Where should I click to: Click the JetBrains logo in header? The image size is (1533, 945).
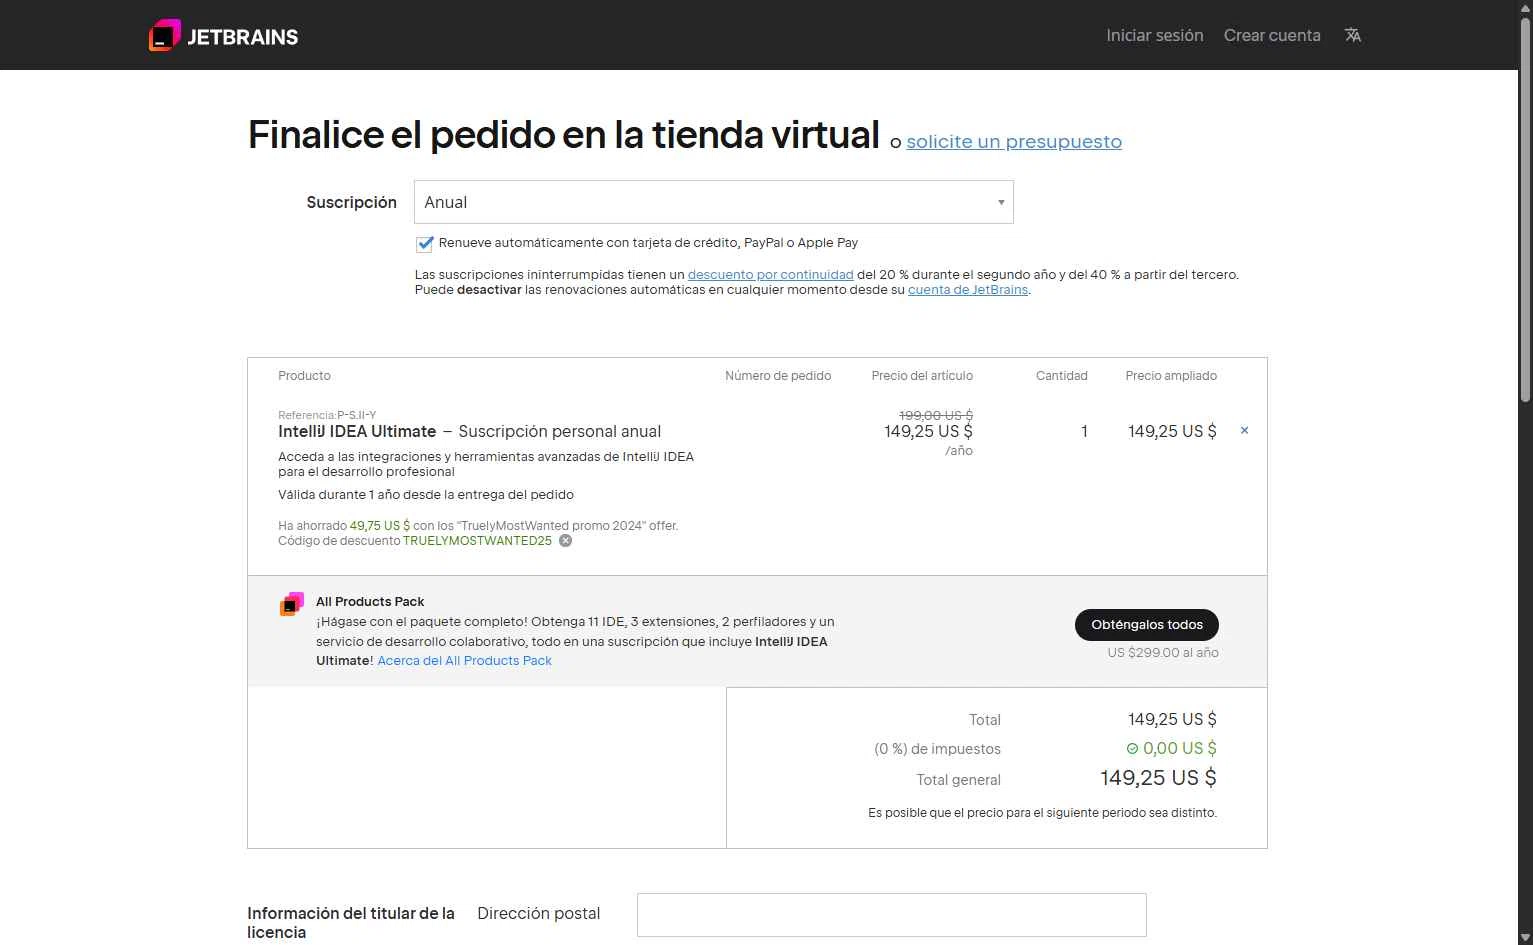coord(224,36)
